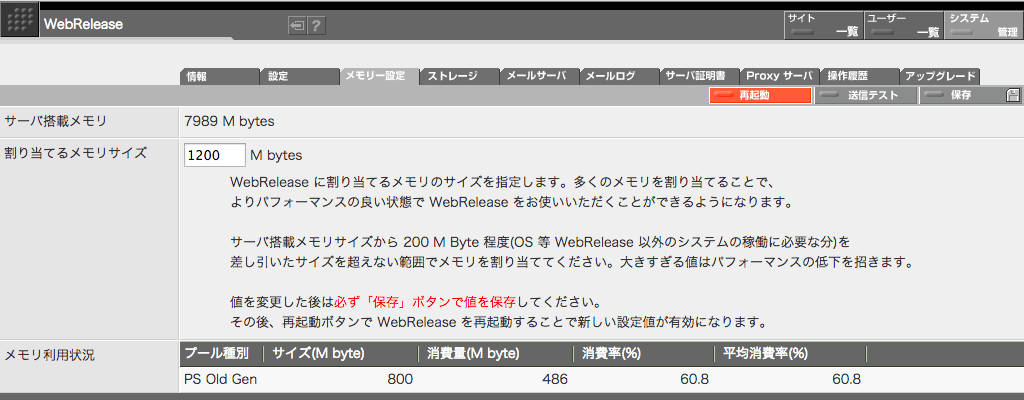Open the ユーザー 一覧 button
1024x400 pixels.
click(x=903, y=25)
